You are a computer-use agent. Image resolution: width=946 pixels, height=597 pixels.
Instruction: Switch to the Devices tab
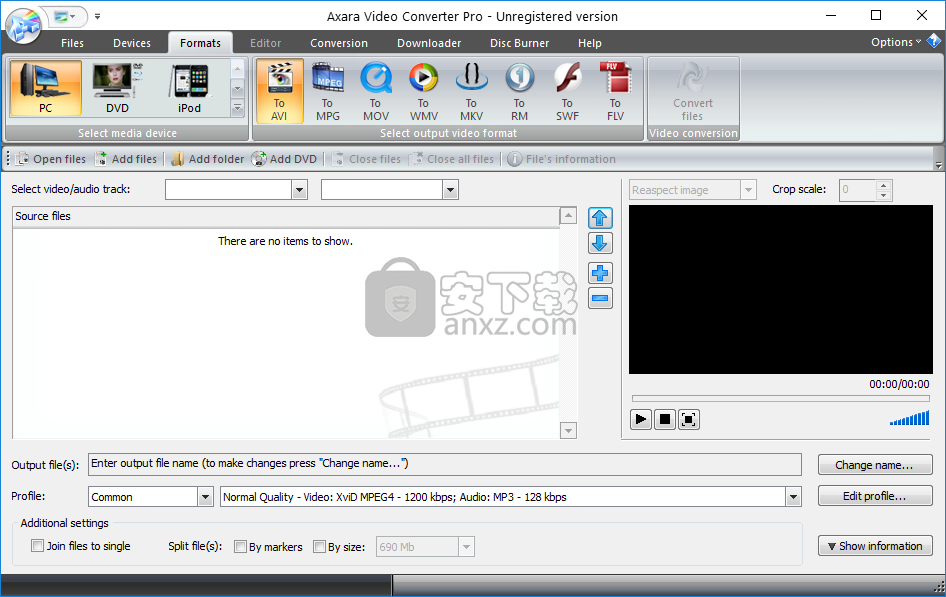pyautogui.click(x=132, y=43)
